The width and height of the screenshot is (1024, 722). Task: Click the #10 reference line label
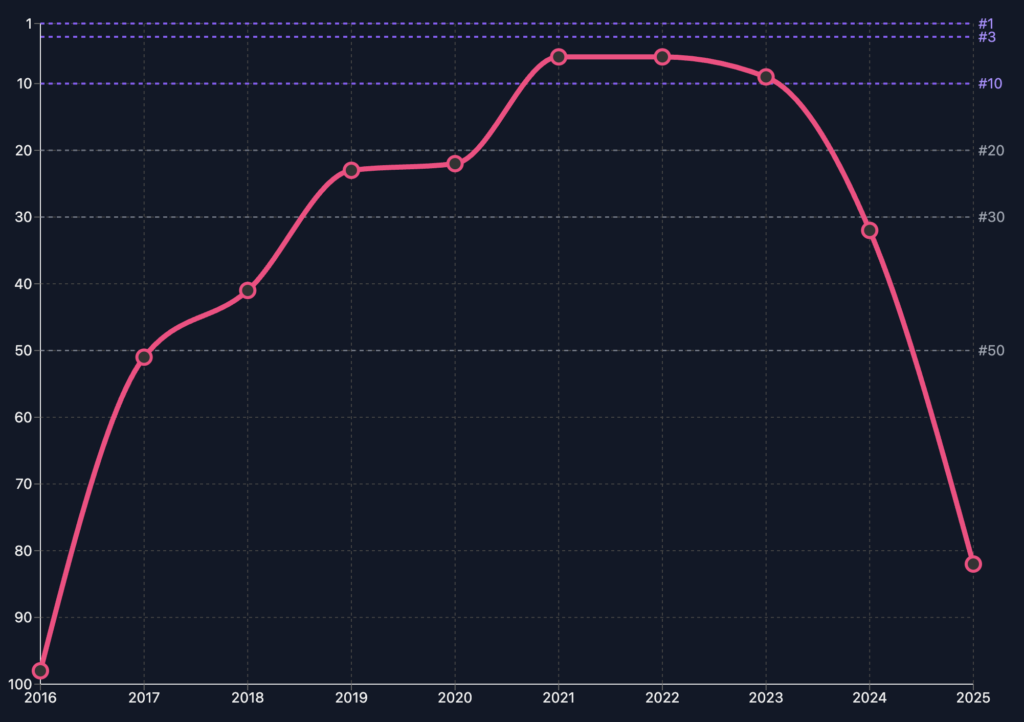click(x=990, y=84)
